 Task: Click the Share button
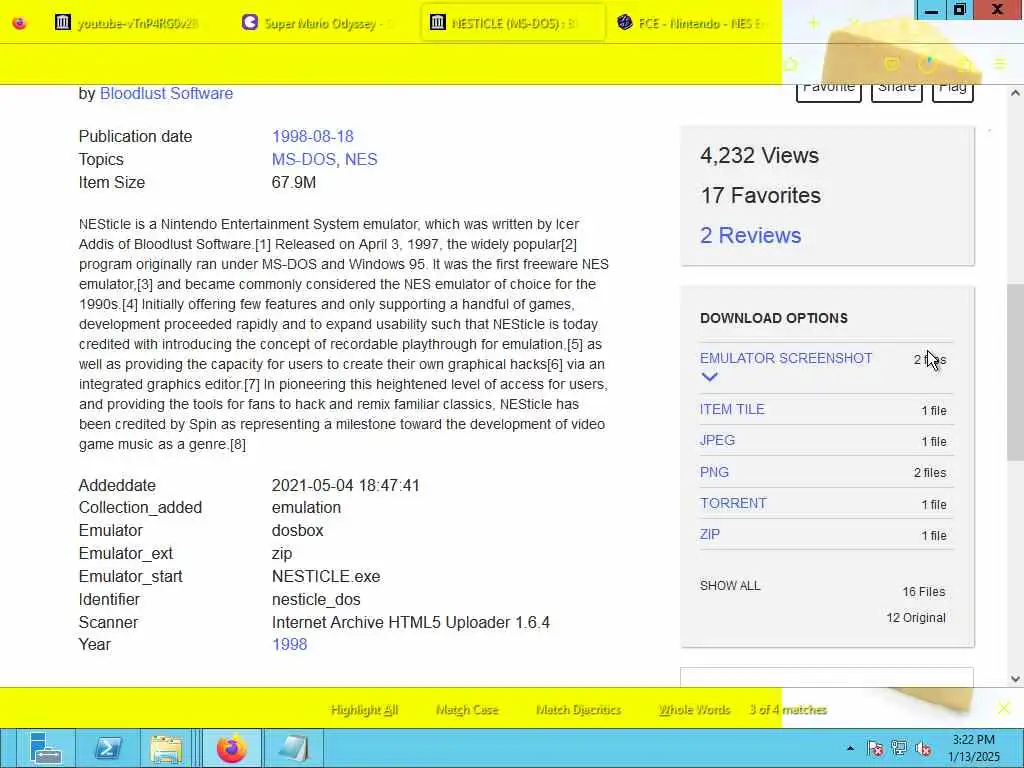coord(897,91)
